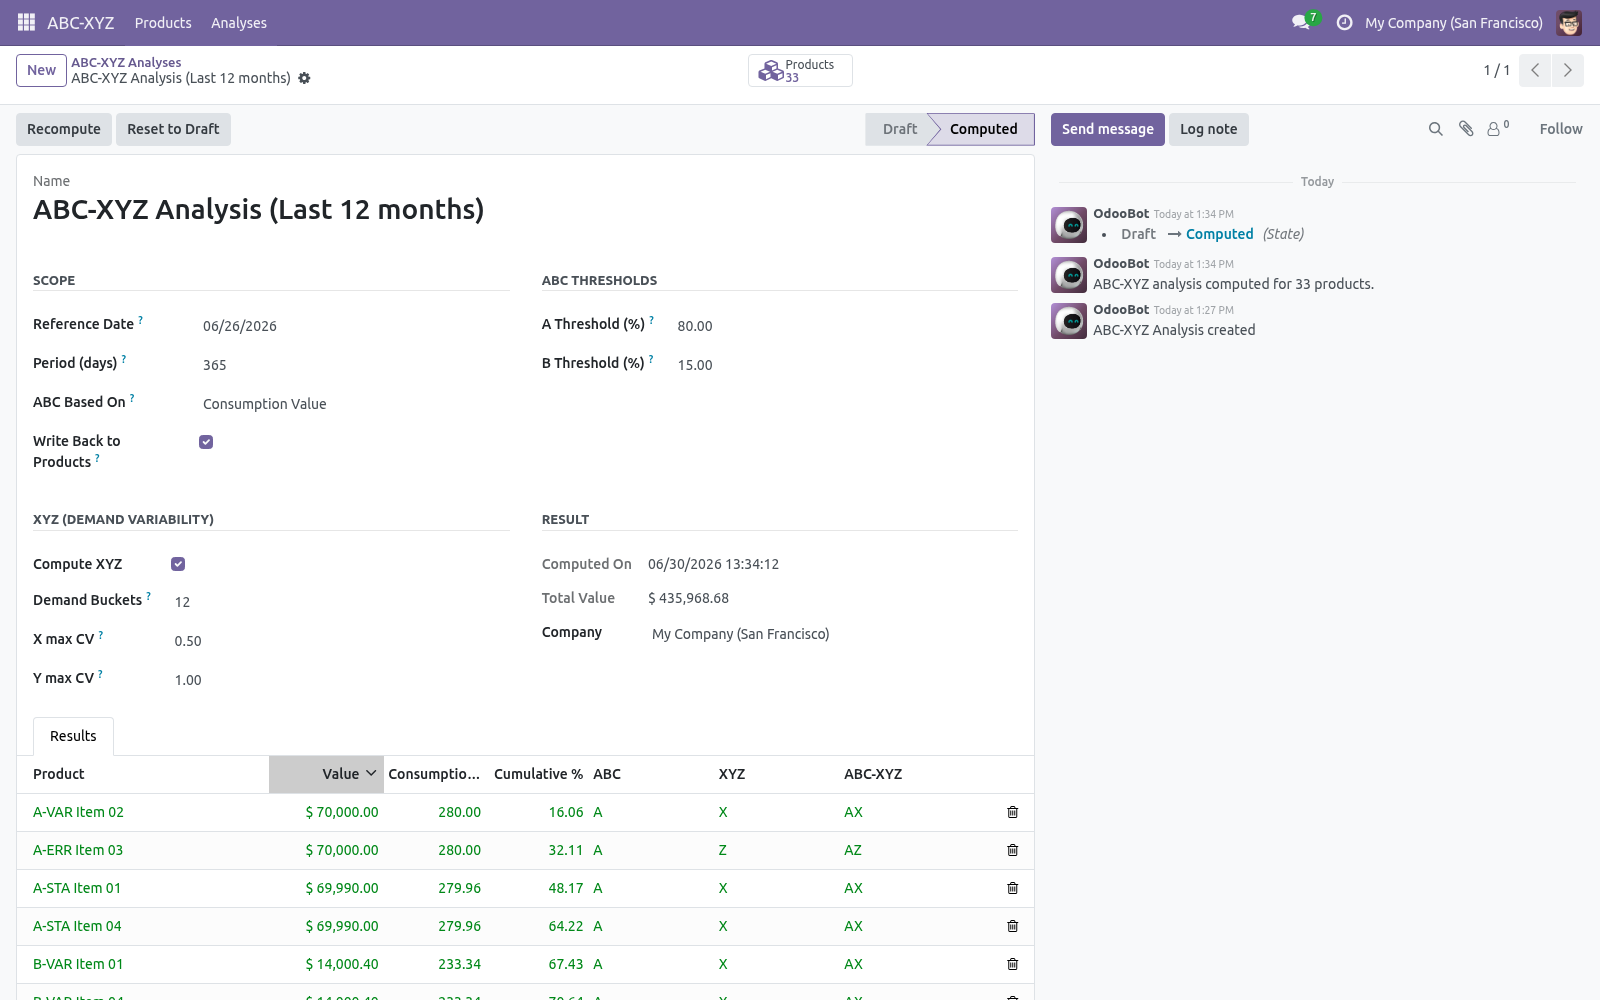Edit the Reference Date field
This screenshot has width=1600, height=1000.
pos(355,326)
